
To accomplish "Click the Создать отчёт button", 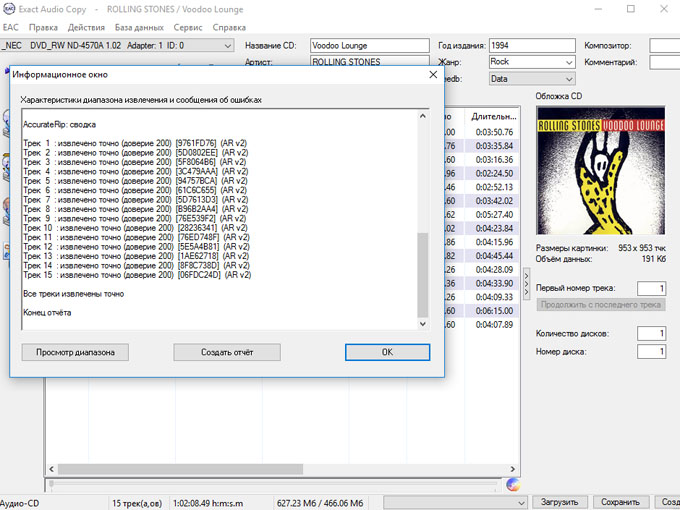I will click(226, 352).
